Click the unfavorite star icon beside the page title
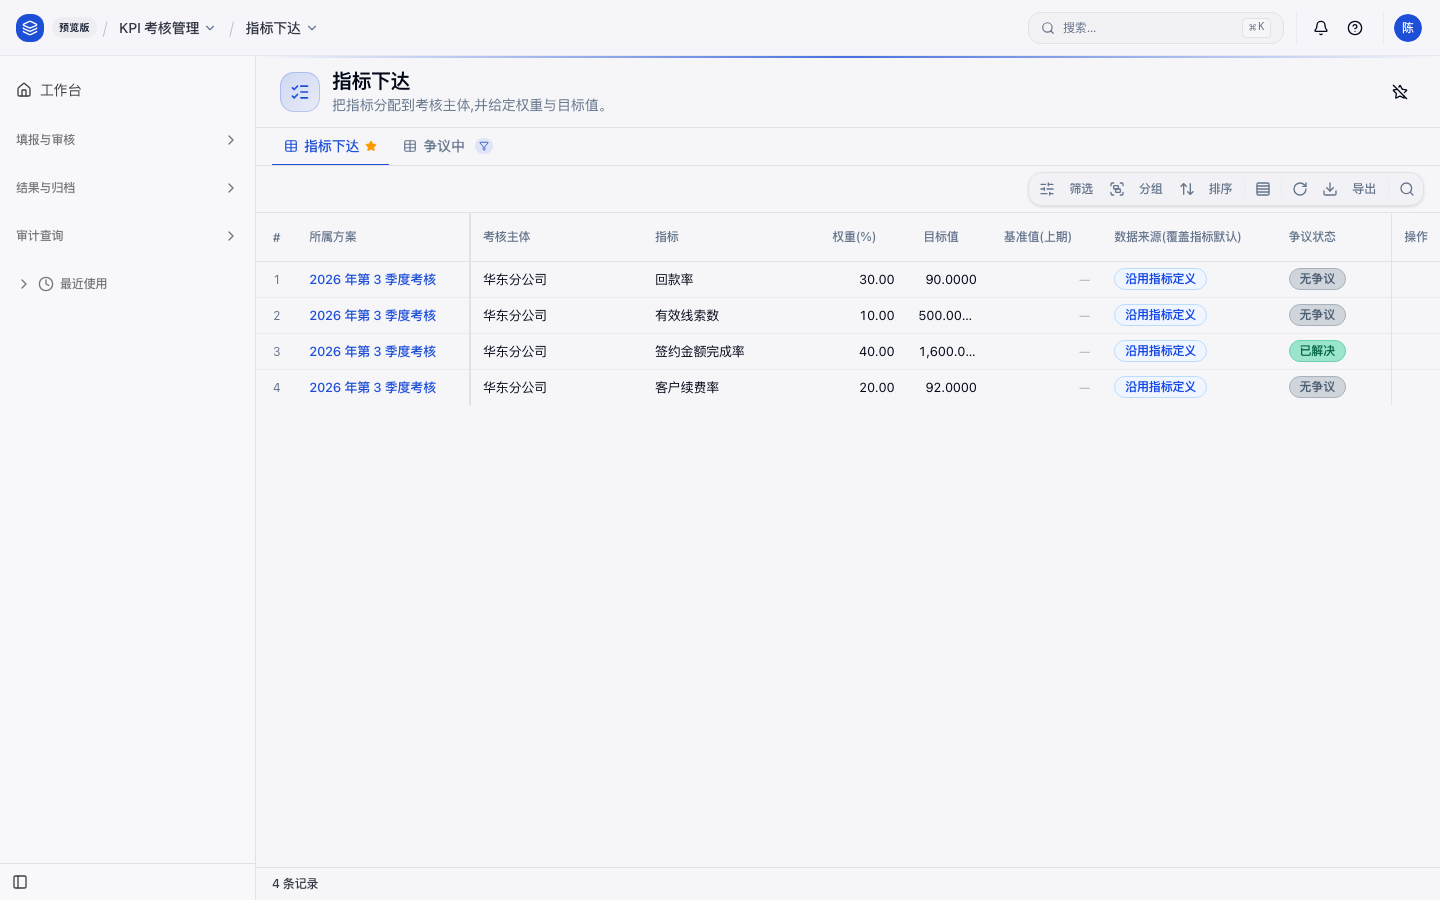Image resolution: width=1440 pixels, height=900 pixels. [x=1400, y=92]
